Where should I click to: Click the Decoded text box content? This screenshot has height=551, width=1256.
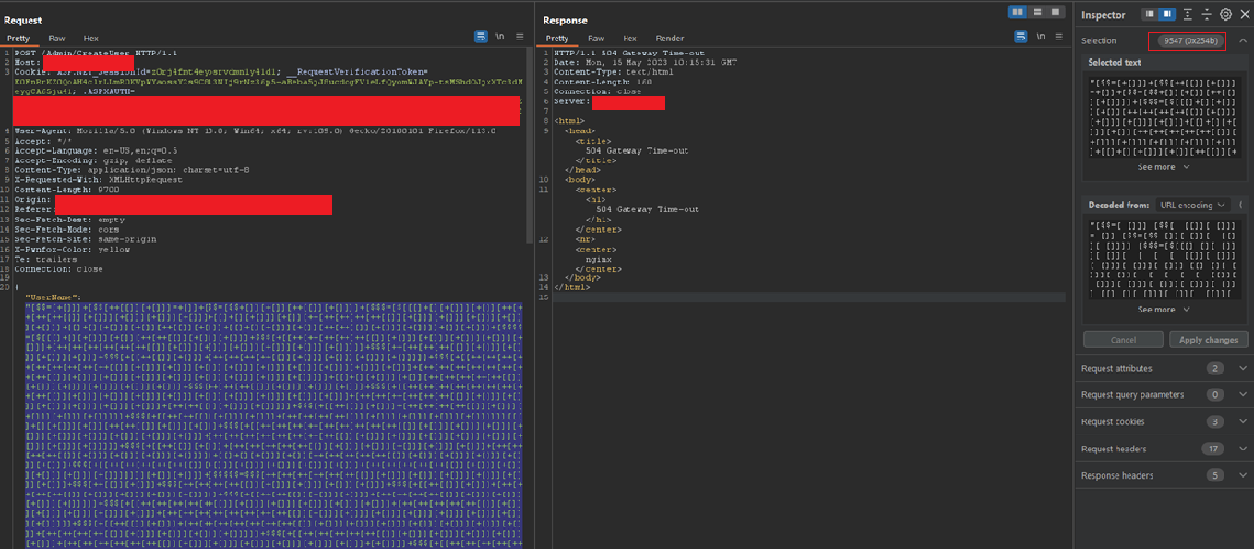(1164, 258)
